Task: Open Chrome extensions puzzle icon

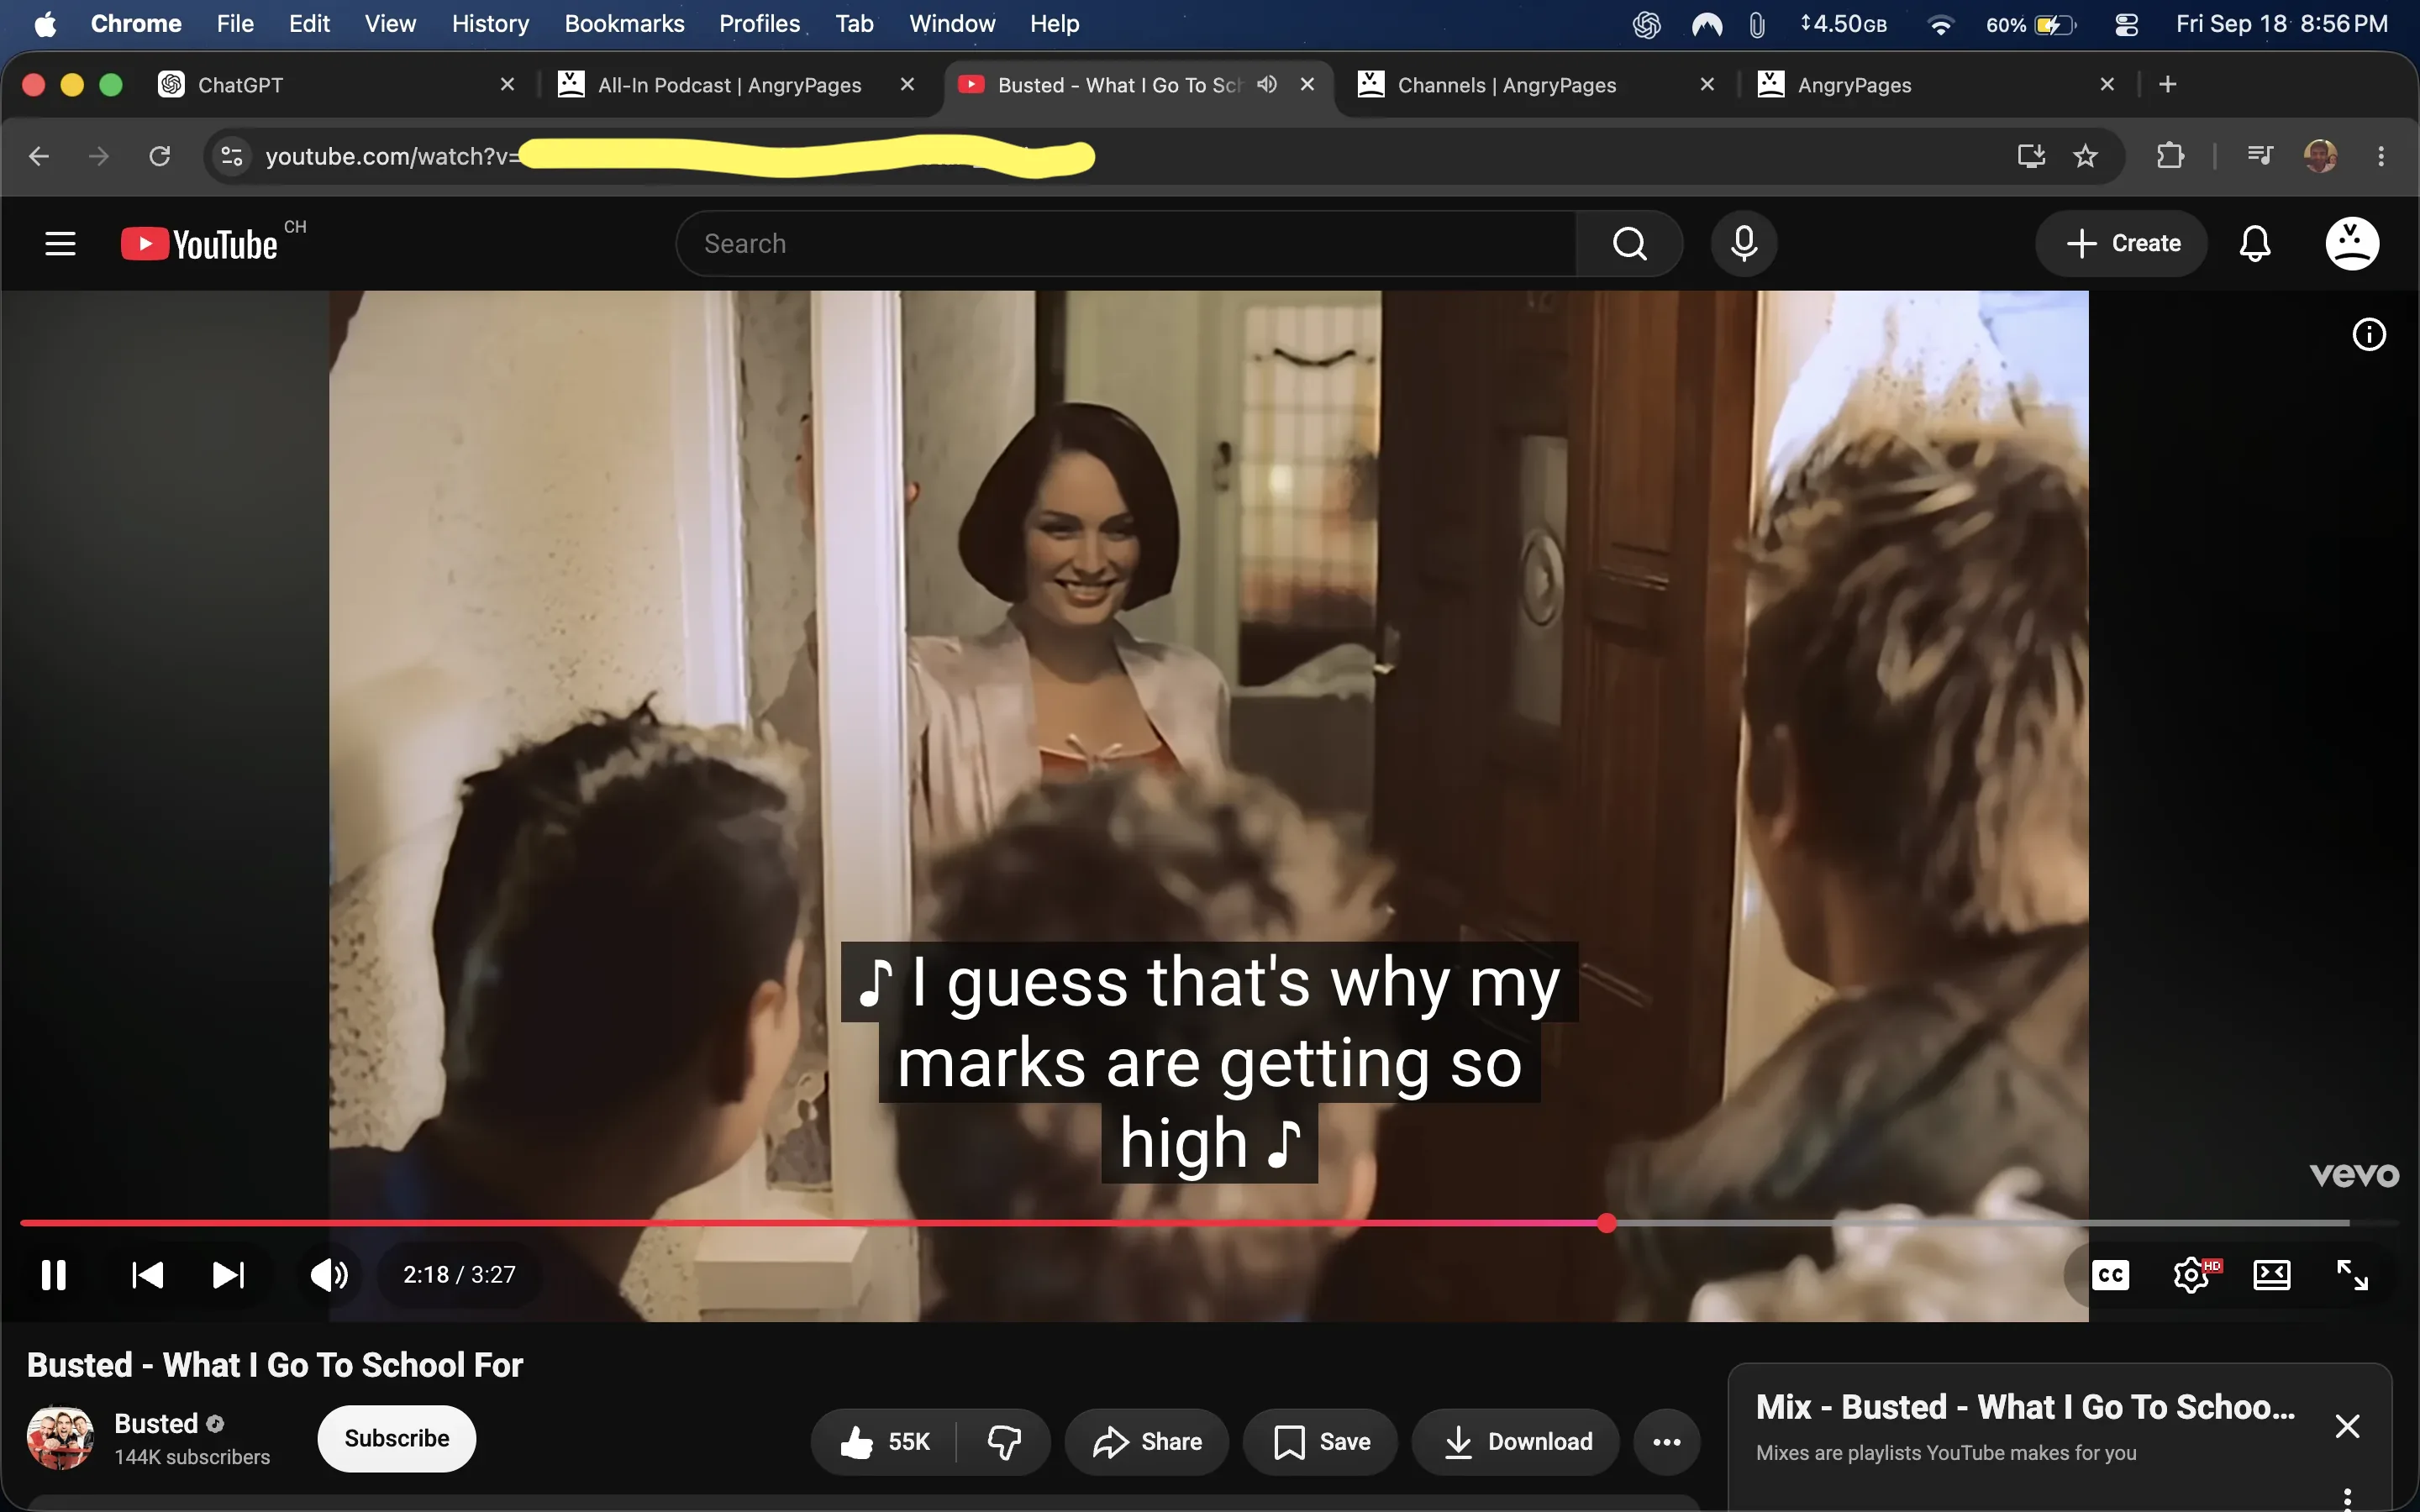Action: pyautogui.click(x=2170, y=156)
